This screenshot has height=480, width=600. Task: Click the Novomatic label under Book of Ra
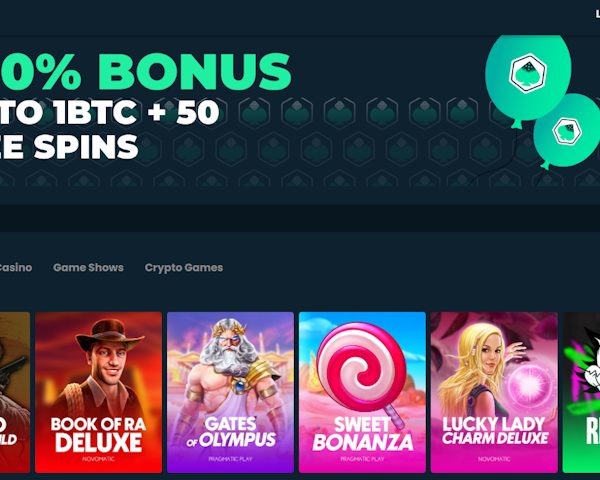(x=98, y=459)
